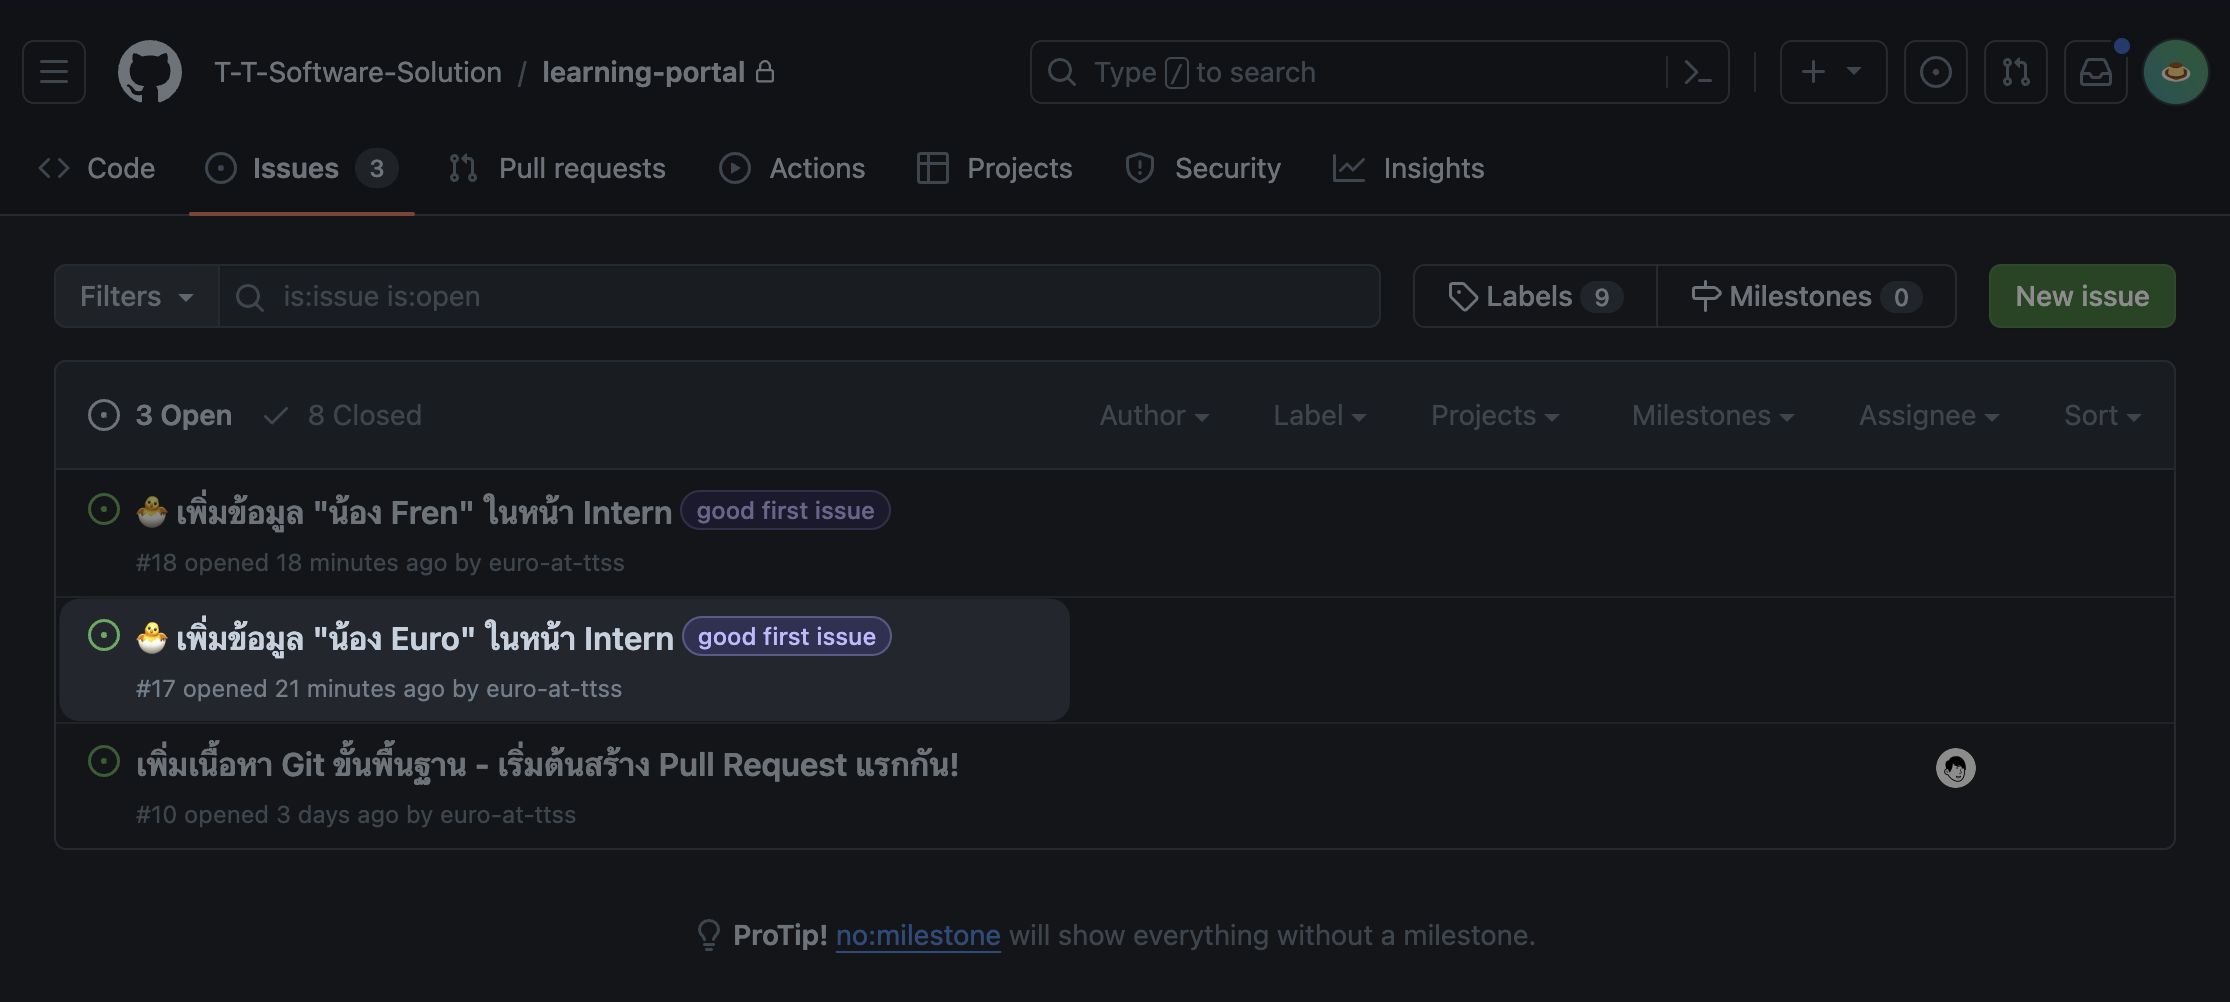Viewport: 2230px width, 1002px height.
Task: Open your pull requests from header icon
Action: (x=2015, y=72)
